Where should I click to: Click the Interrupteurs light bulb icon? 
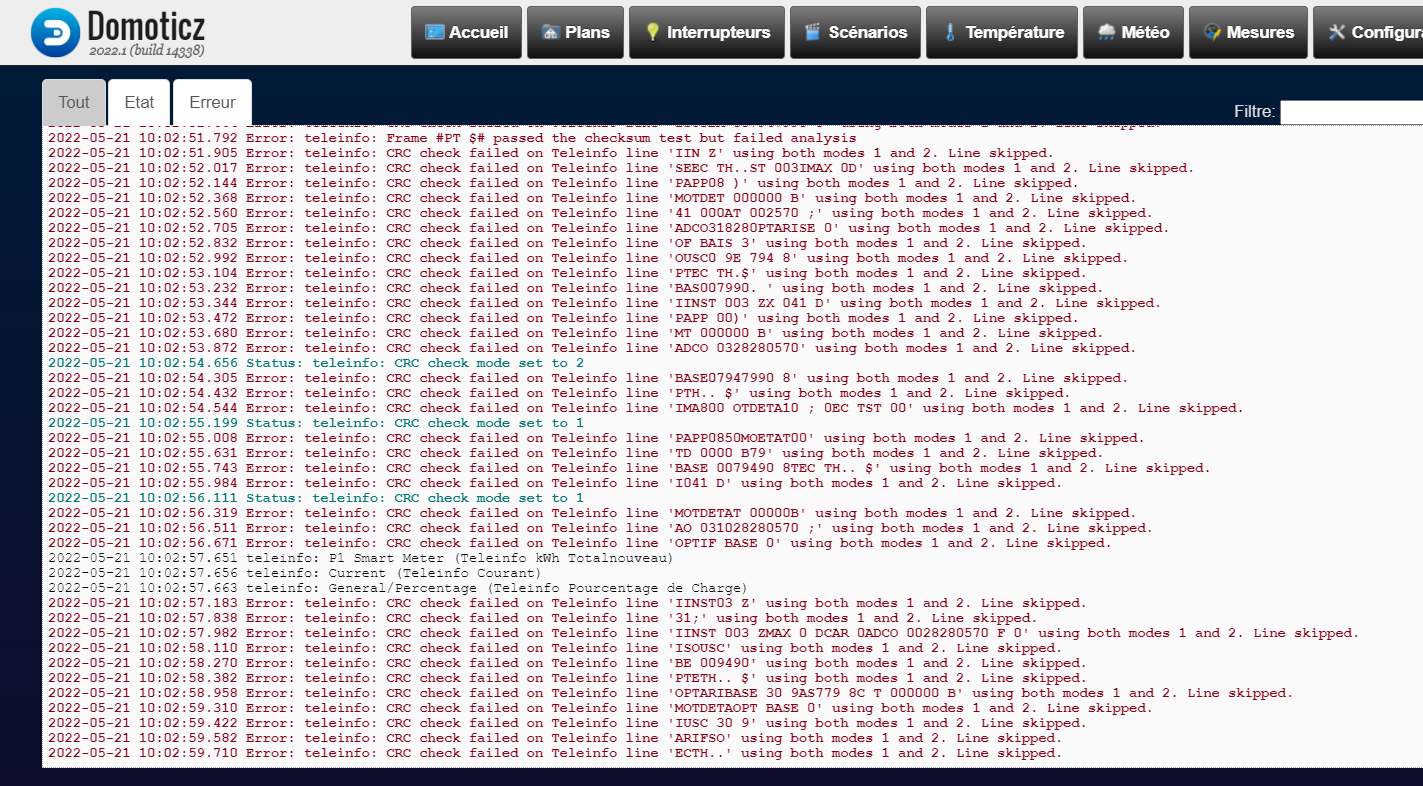point(652,32)
